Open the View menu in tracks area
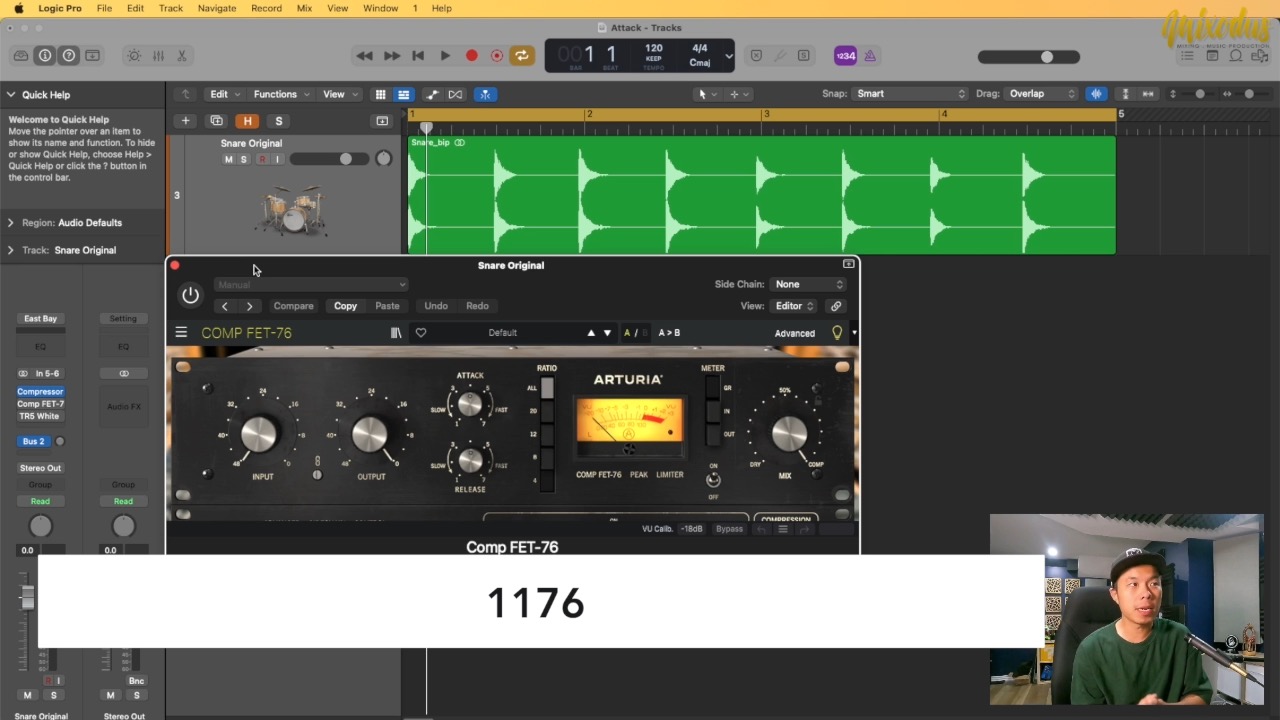 (340, 94)
